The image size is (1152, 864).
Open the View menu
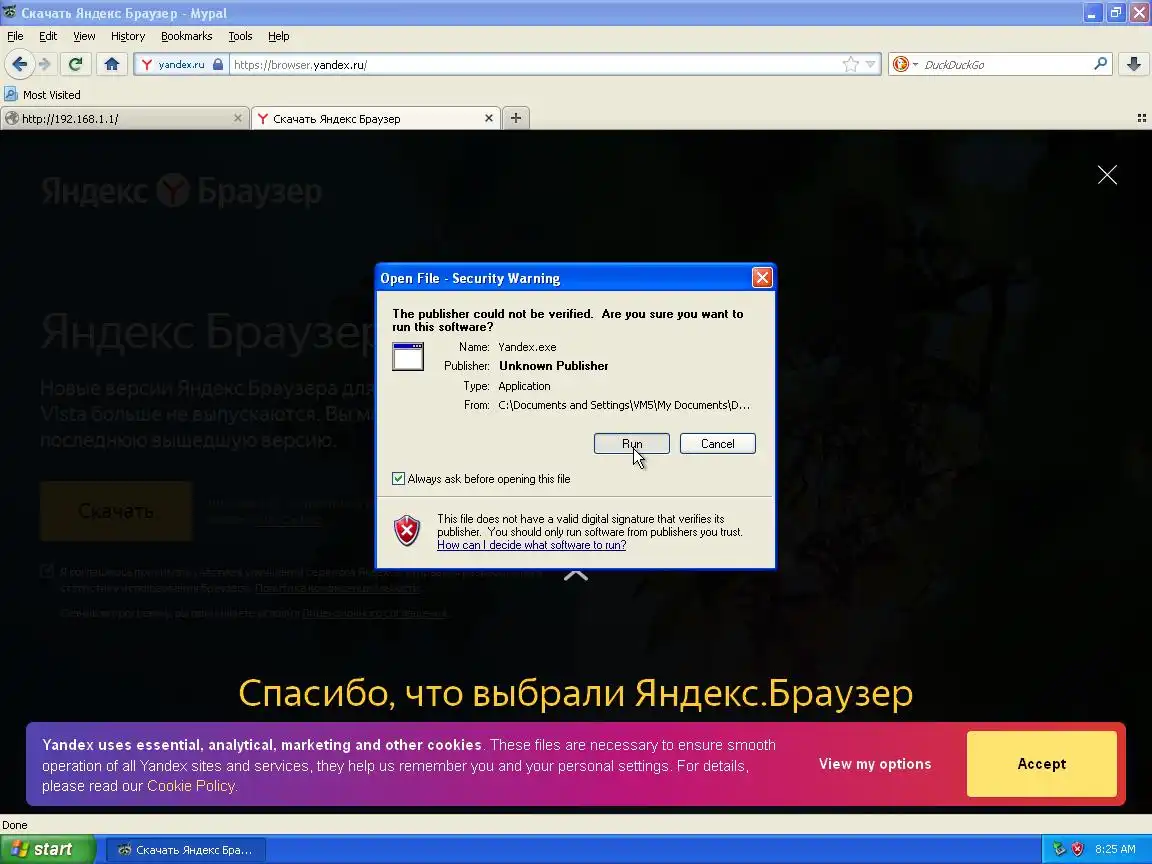(84, 36)
